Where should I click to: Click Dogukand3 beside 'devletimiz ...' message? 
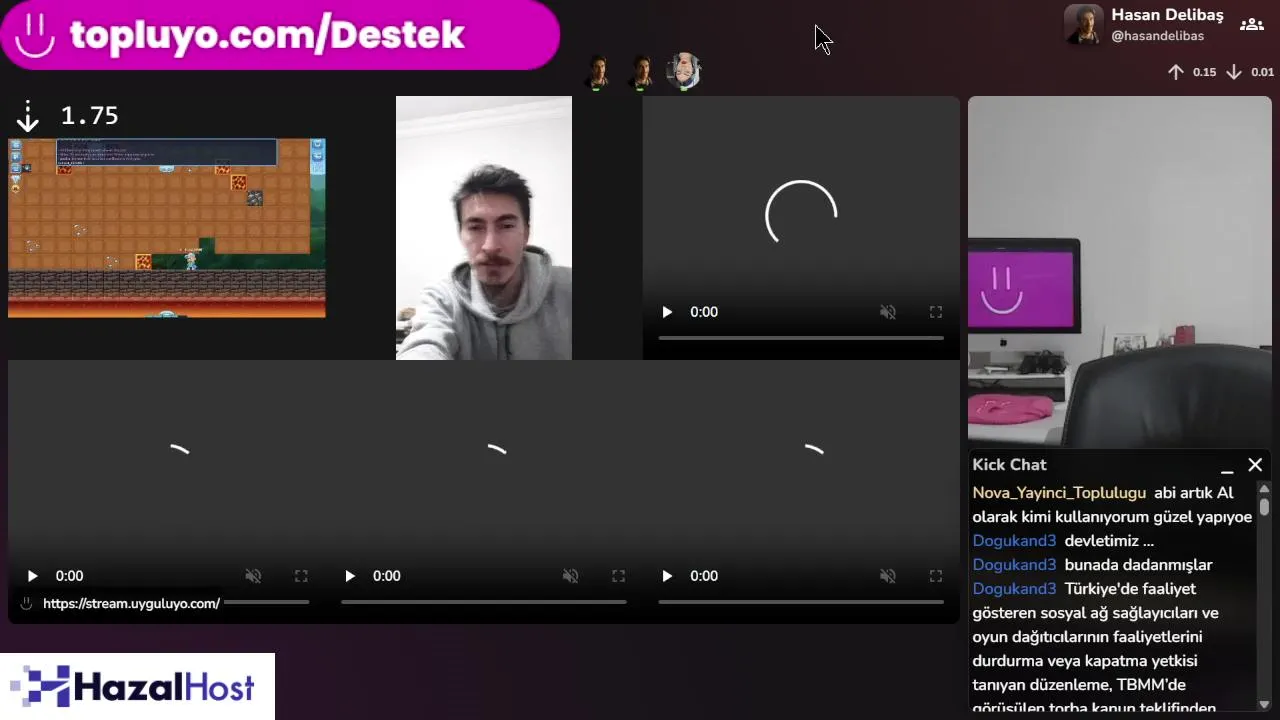1014,541
